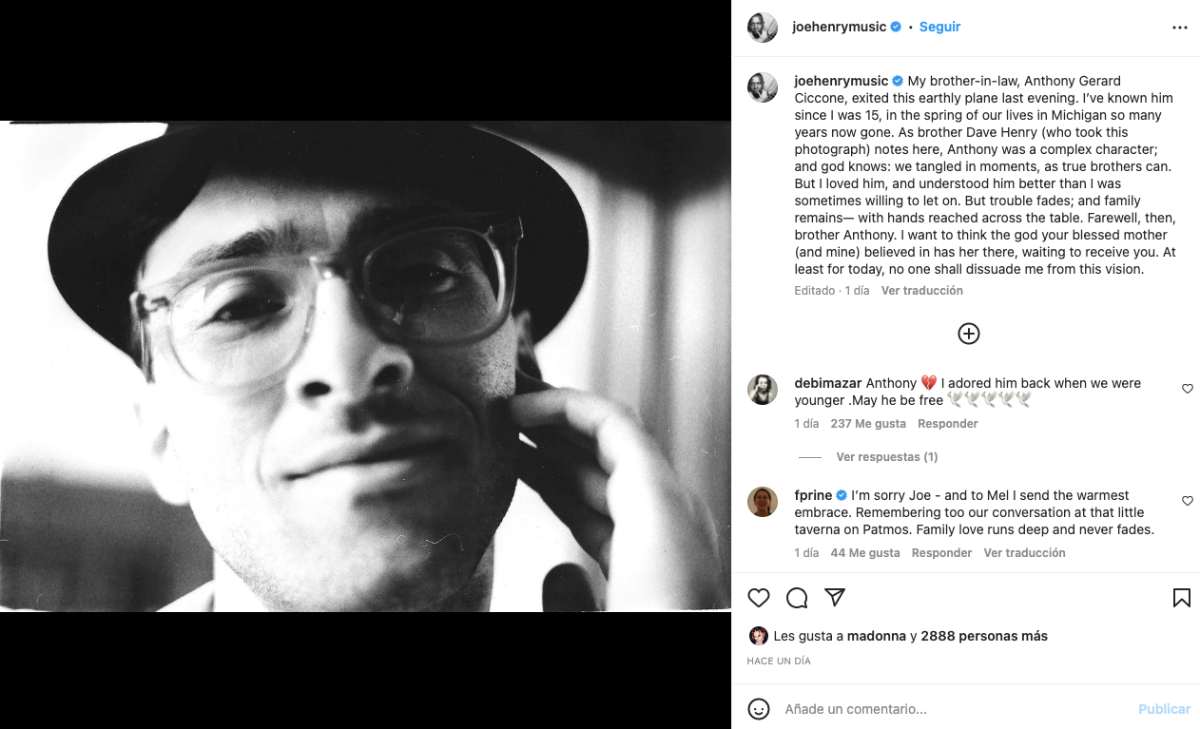View the 2888 personas más likes list
This screenshot has height=729, width=1200.
point(984,636)
